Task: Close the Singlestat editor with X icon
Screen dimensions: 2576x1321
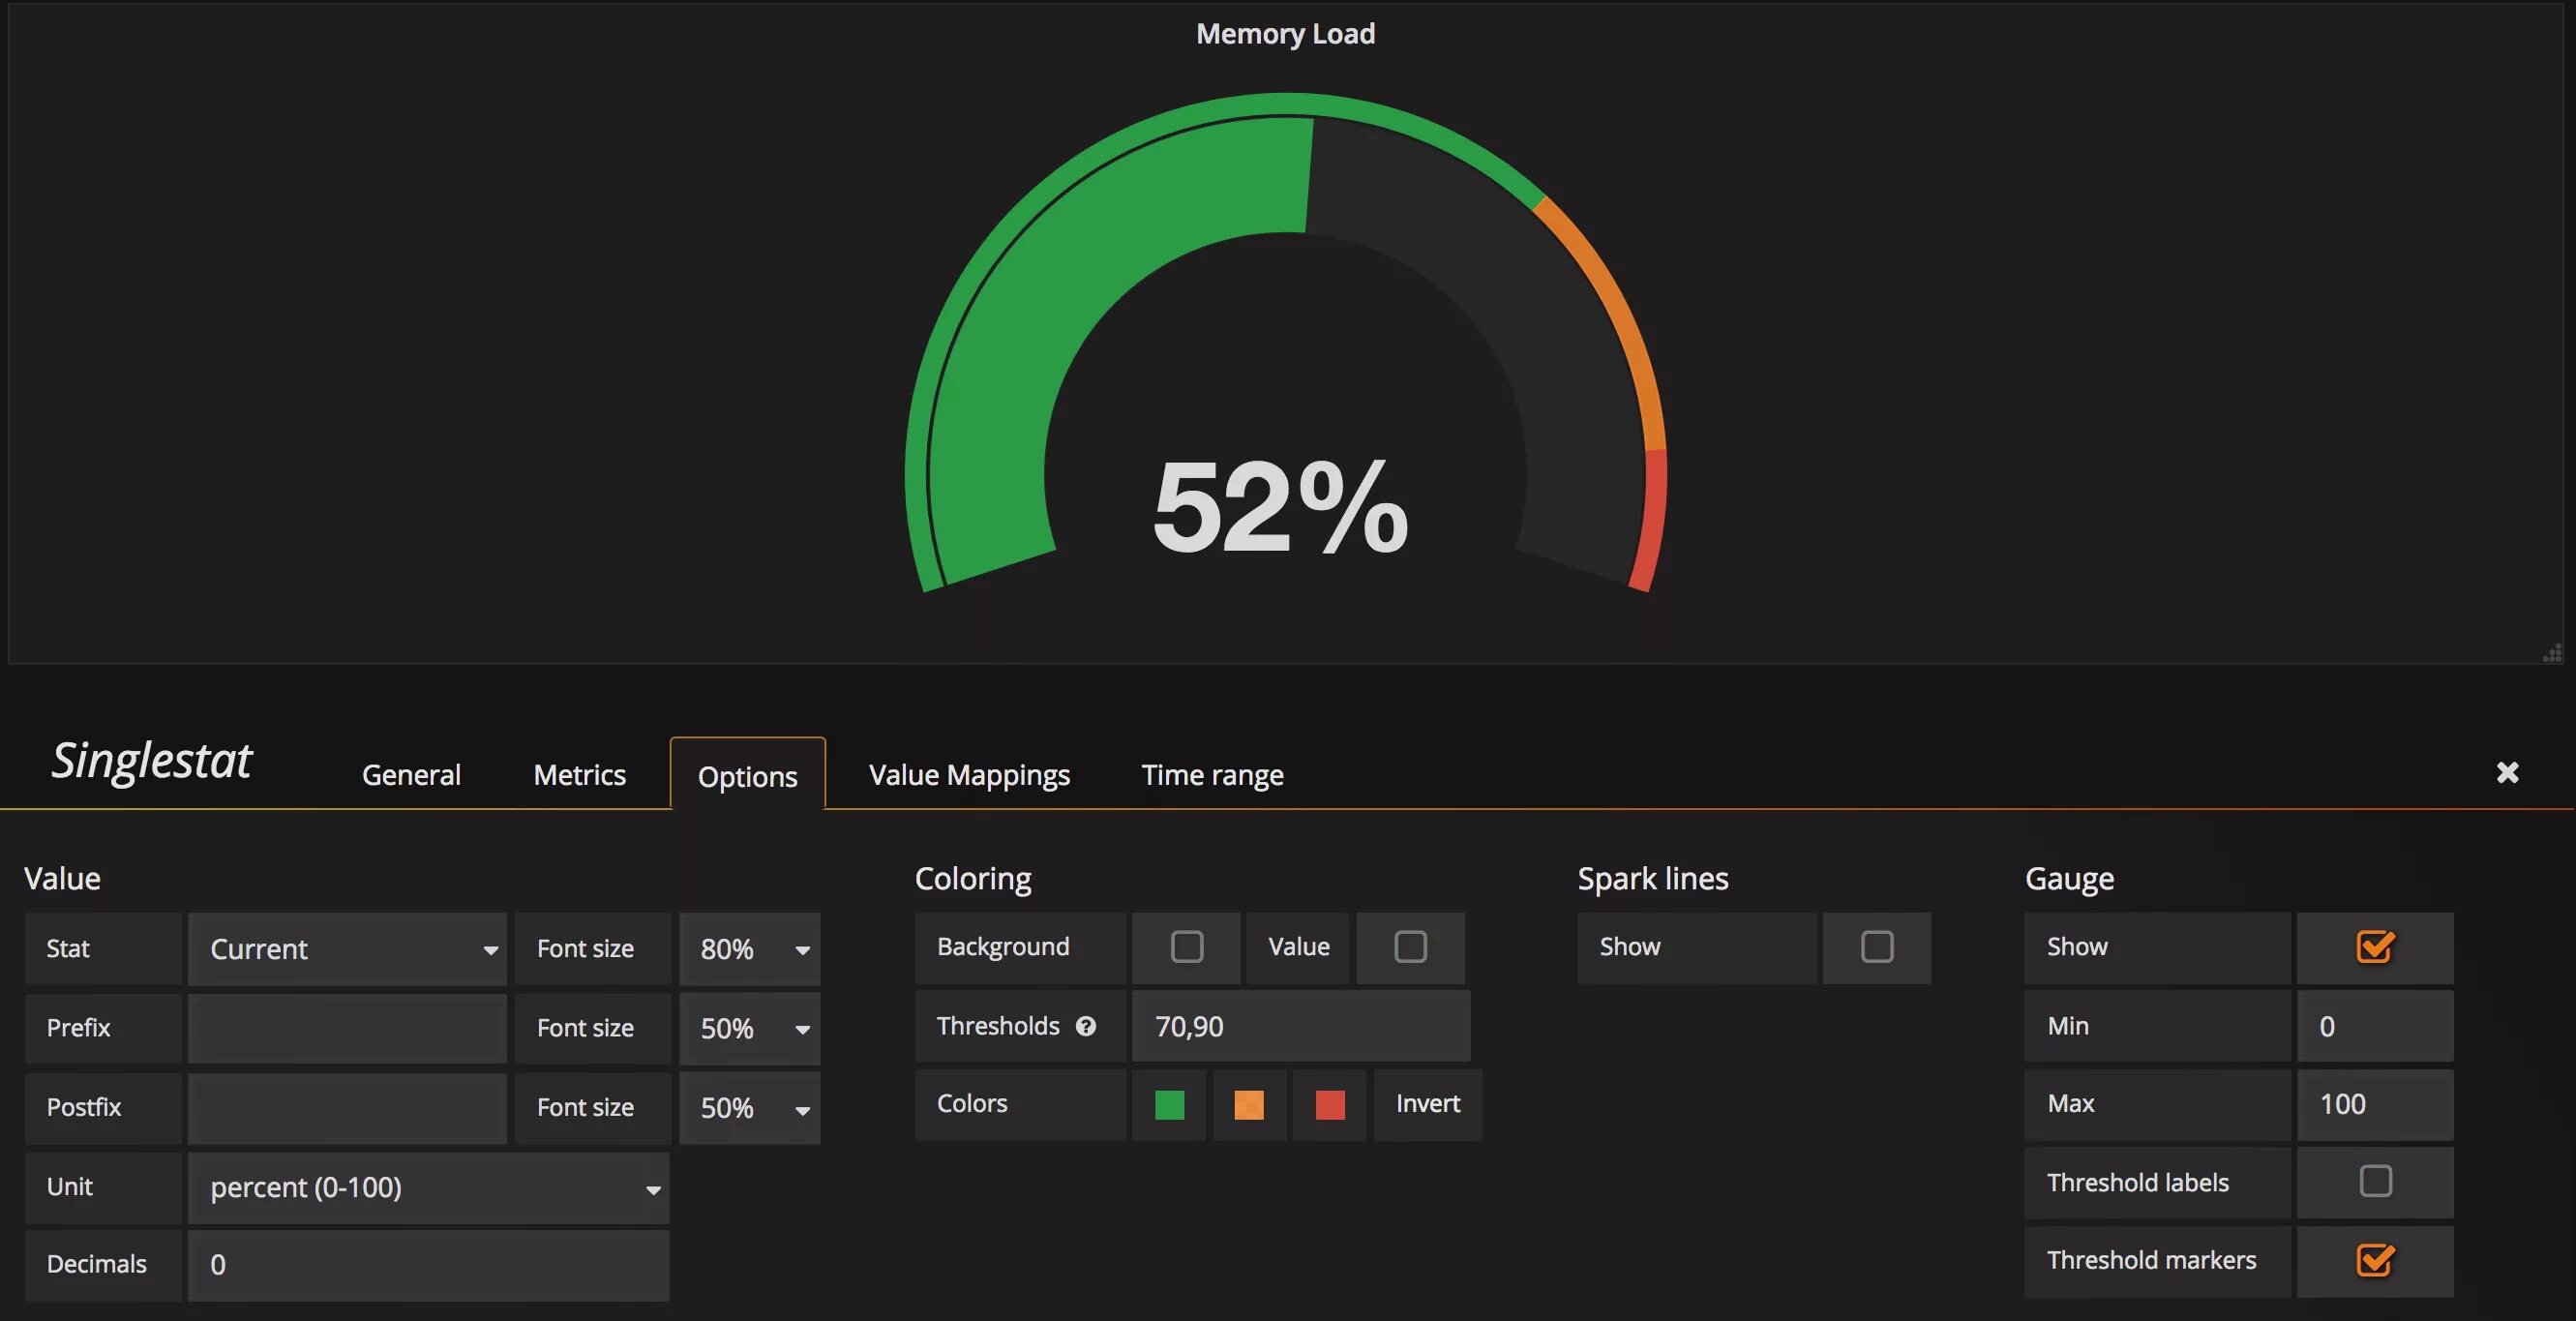Action: tap(2507, 772)
